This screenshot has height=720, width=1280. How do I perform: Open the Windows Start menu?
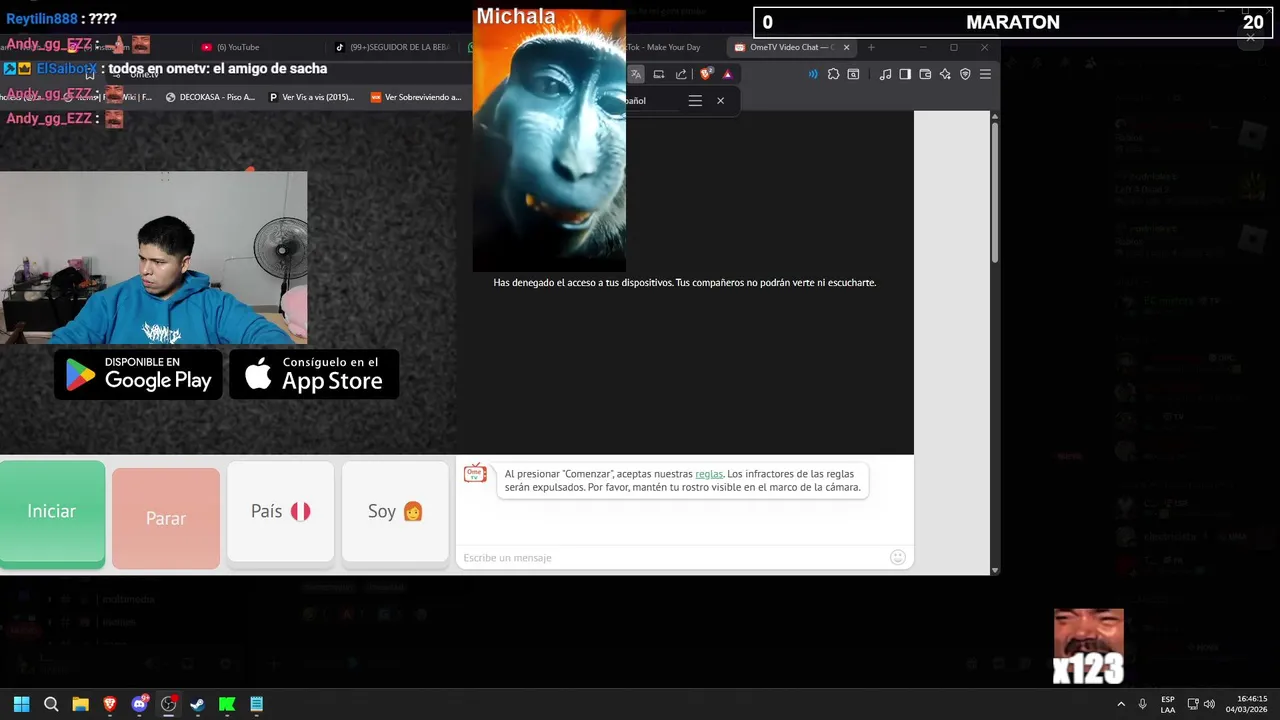coord(21,704)
